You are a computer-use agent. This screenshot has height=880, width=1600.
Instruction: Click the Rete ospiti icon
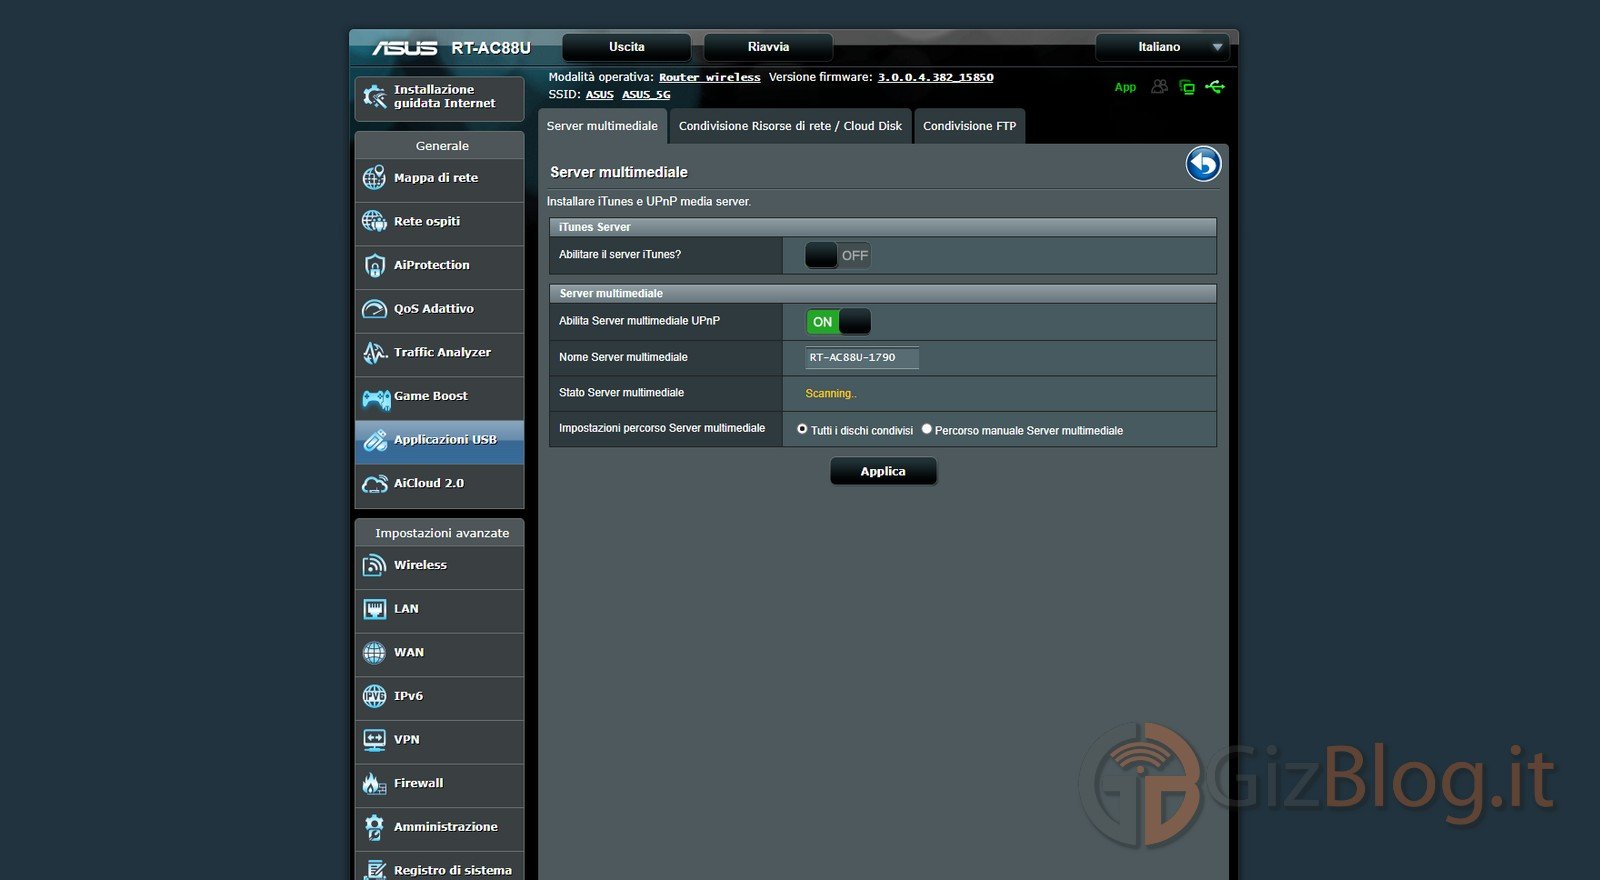click(x=374, y=221)
